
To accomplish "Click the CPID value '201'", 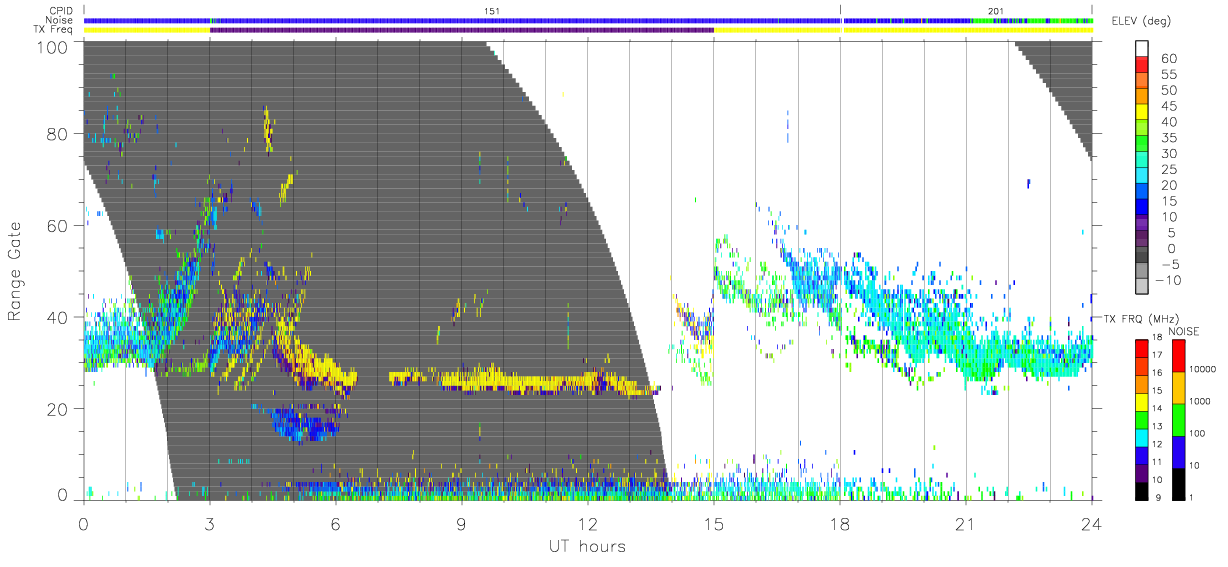I will tap(994, 11).
